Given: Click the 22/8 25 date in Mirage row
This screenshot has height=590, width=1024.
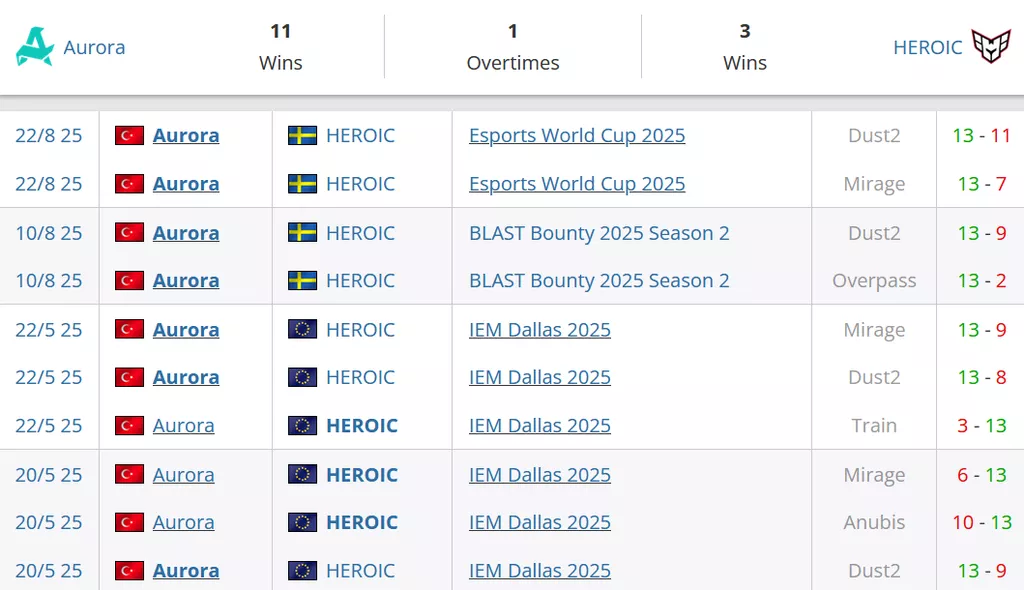Looking at the screenshot, I should pos(49,184).
